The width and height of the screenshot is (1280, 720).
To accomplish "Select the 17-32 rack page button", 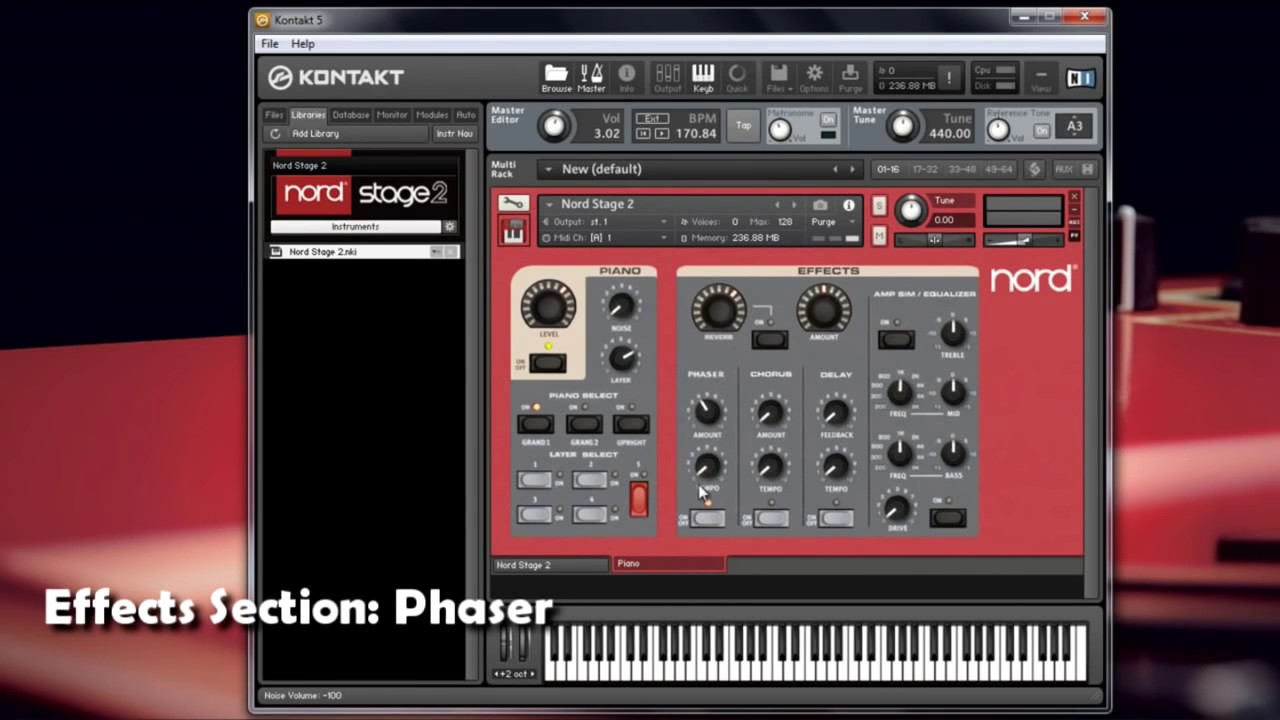I will 925,169.
